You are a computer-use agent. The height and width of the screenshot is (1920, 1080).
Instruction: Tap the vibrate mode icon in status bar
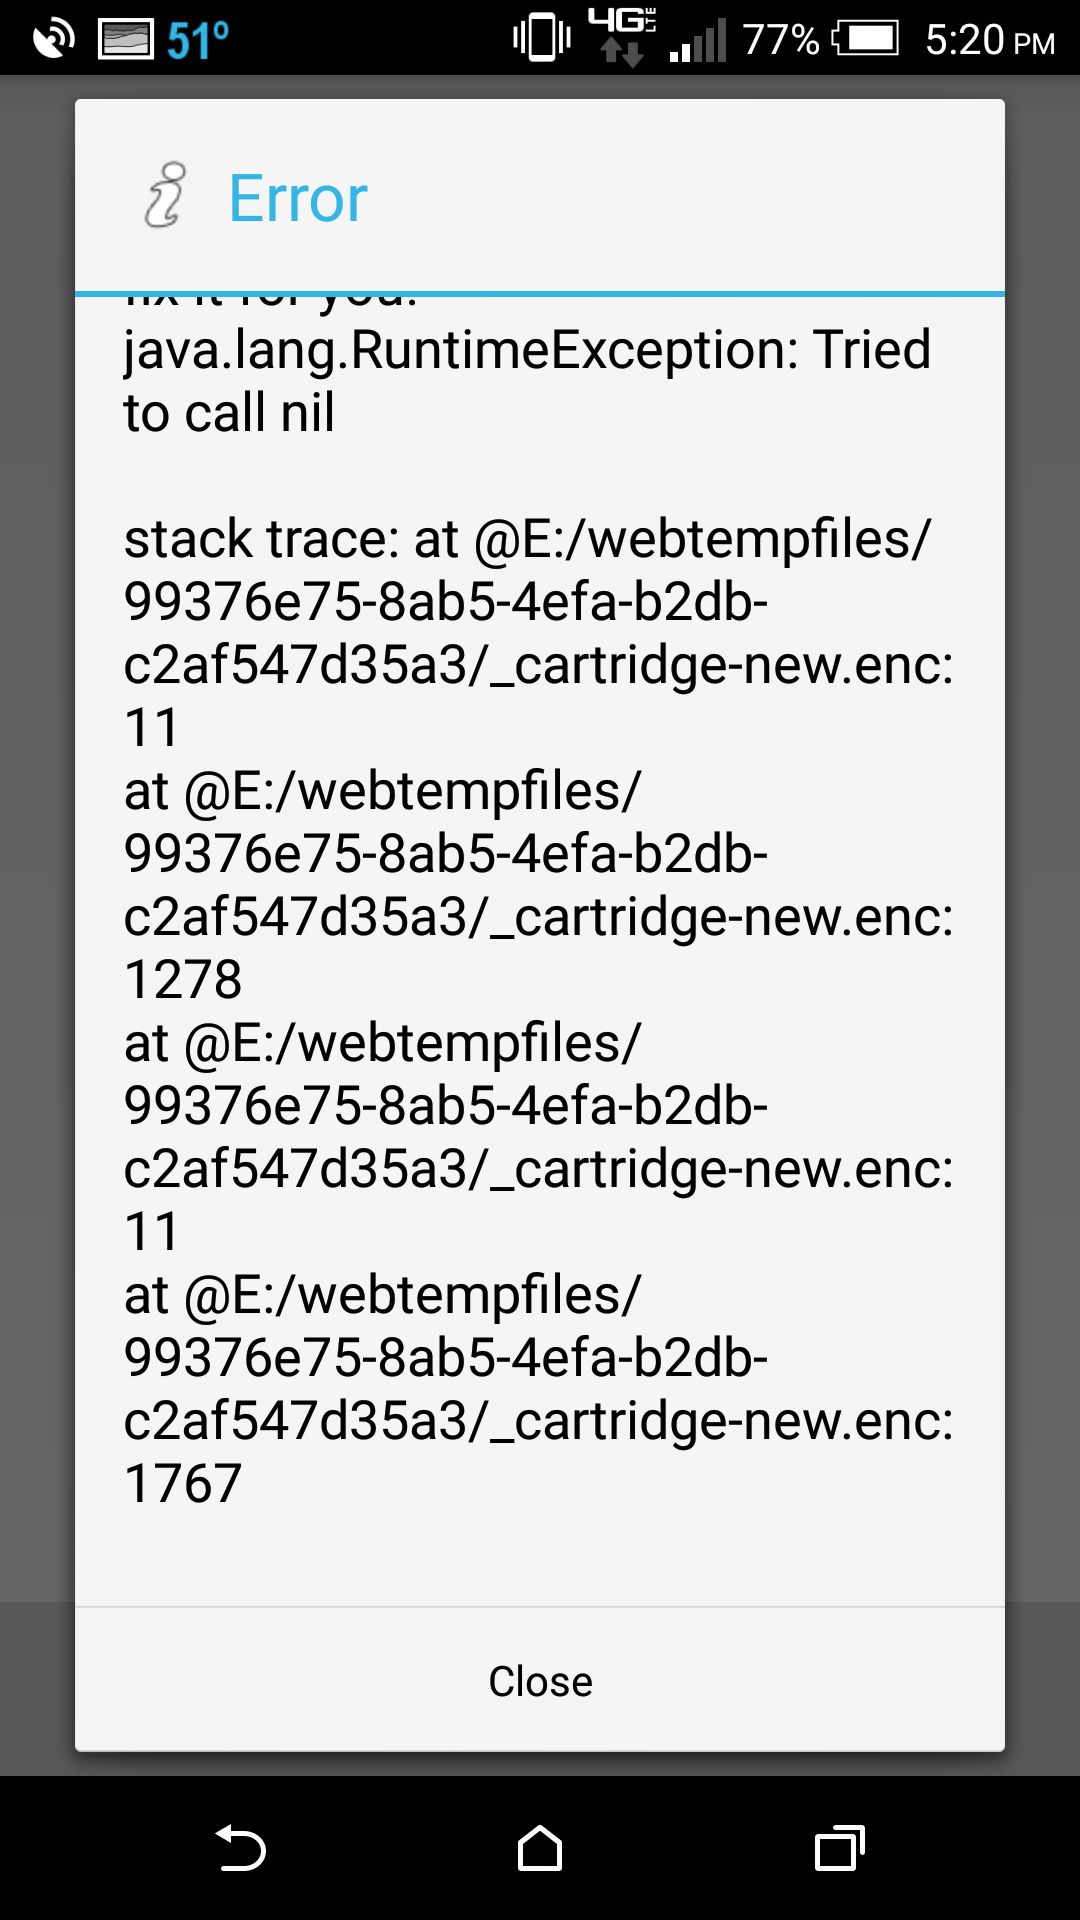(542, 39)
